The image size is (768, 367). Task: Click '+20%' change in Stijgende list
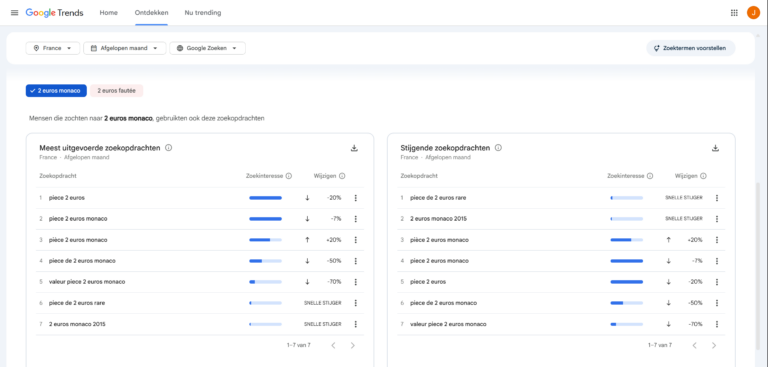695,240
